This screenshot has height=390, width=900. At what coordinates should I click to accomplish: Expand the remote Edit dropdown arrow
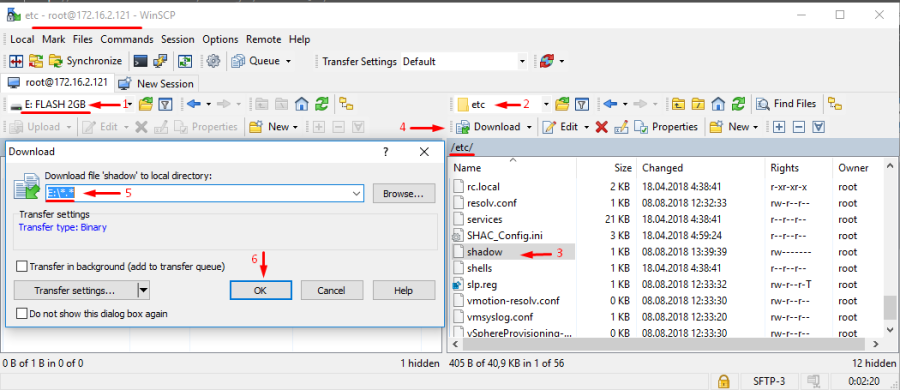point(587,127)
